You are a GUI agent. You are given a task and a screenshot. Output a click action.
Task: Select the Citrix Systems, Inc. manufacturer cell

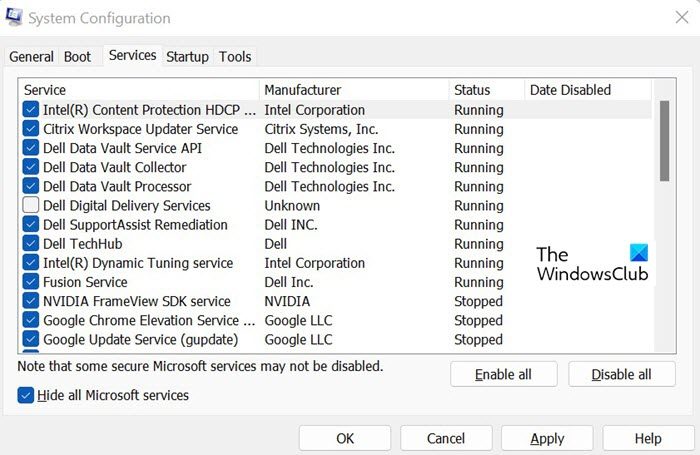click(x=321, y=129)
